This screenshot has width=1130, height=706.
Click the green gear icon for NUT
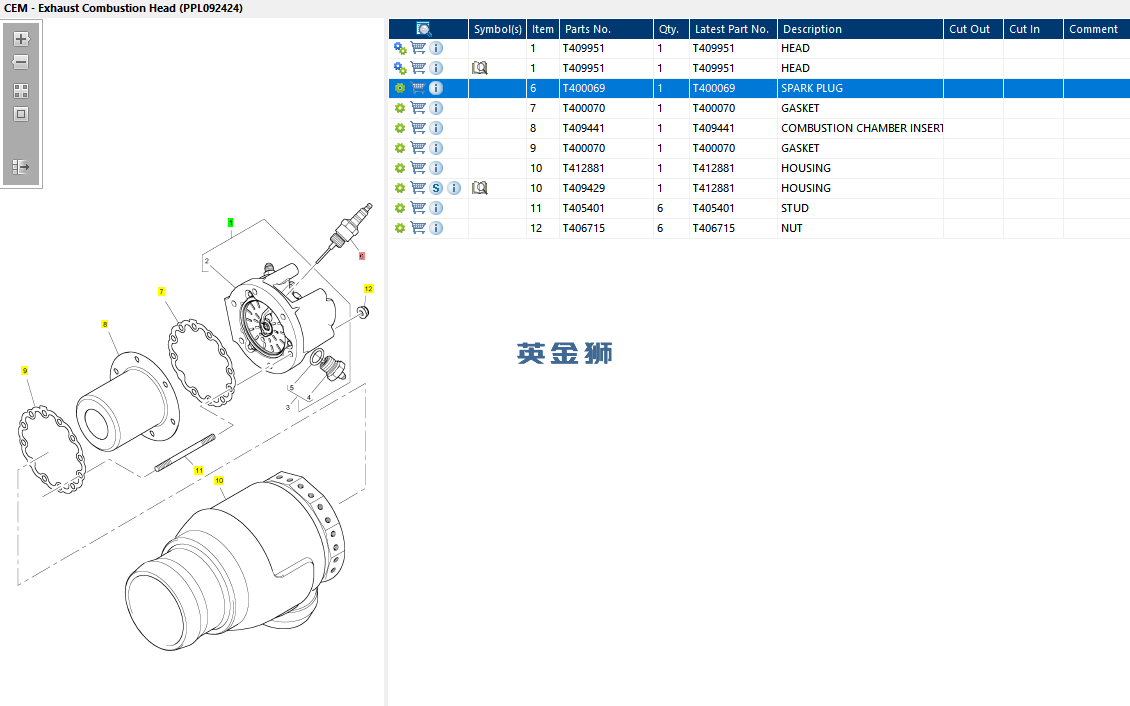pos(400,228)
